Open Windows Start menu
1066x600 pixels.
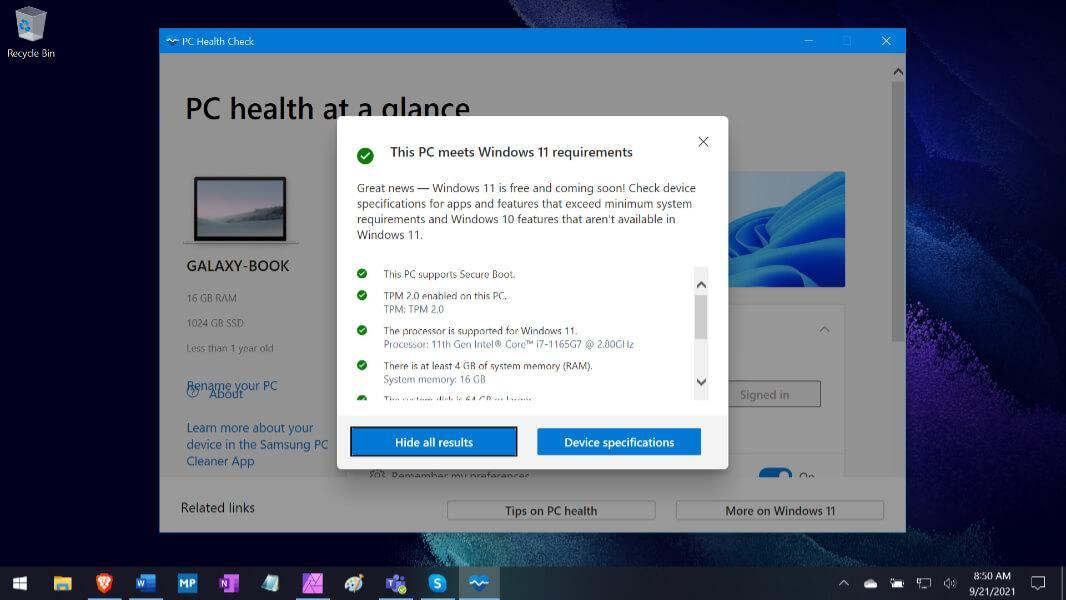coord(20,583)
